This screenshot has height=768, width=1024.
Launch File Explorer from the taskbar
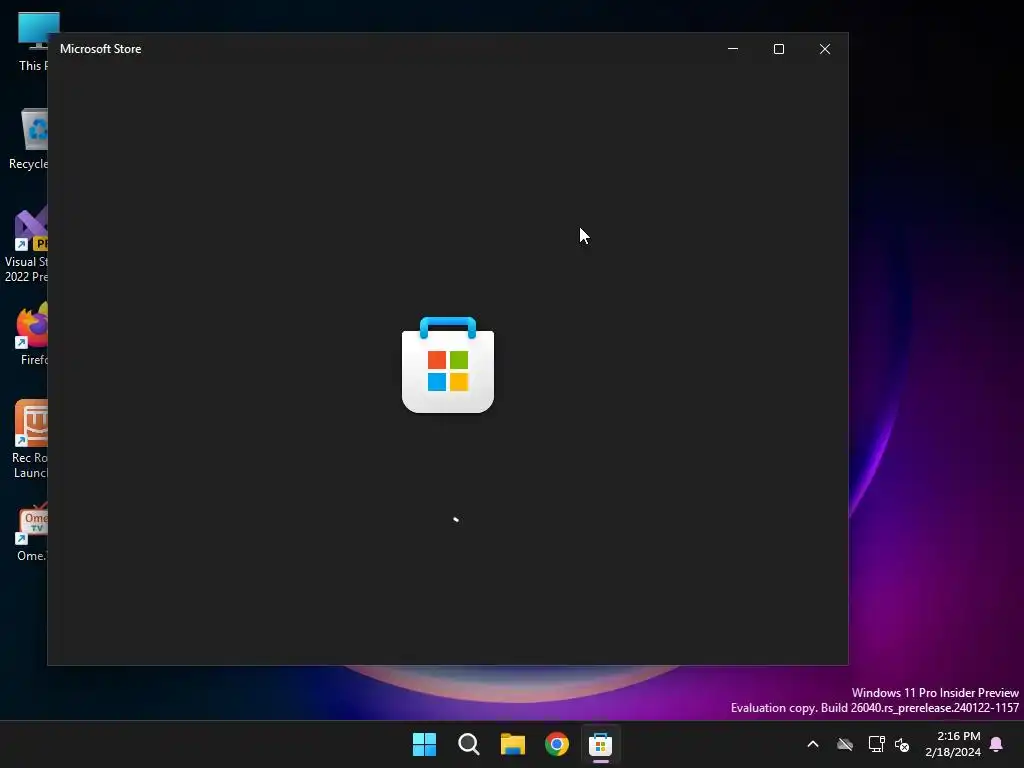(513, 744)
